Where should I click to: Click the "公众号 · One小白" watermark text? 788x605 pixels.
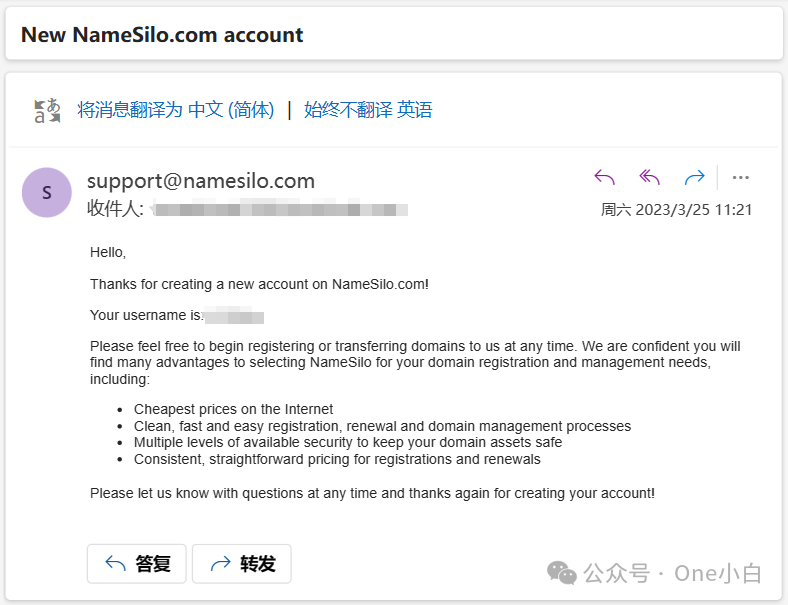coord(672,574)
